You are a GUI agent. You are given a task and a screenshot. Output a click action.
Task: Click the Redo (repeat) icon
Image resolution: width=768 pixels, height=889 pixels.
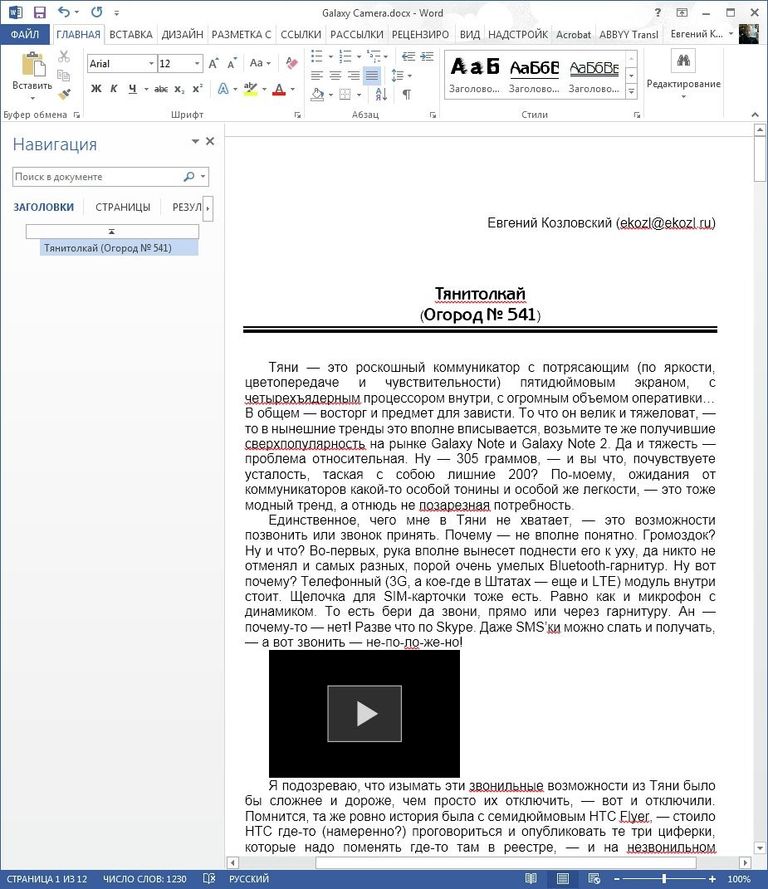tap(97, 12)
